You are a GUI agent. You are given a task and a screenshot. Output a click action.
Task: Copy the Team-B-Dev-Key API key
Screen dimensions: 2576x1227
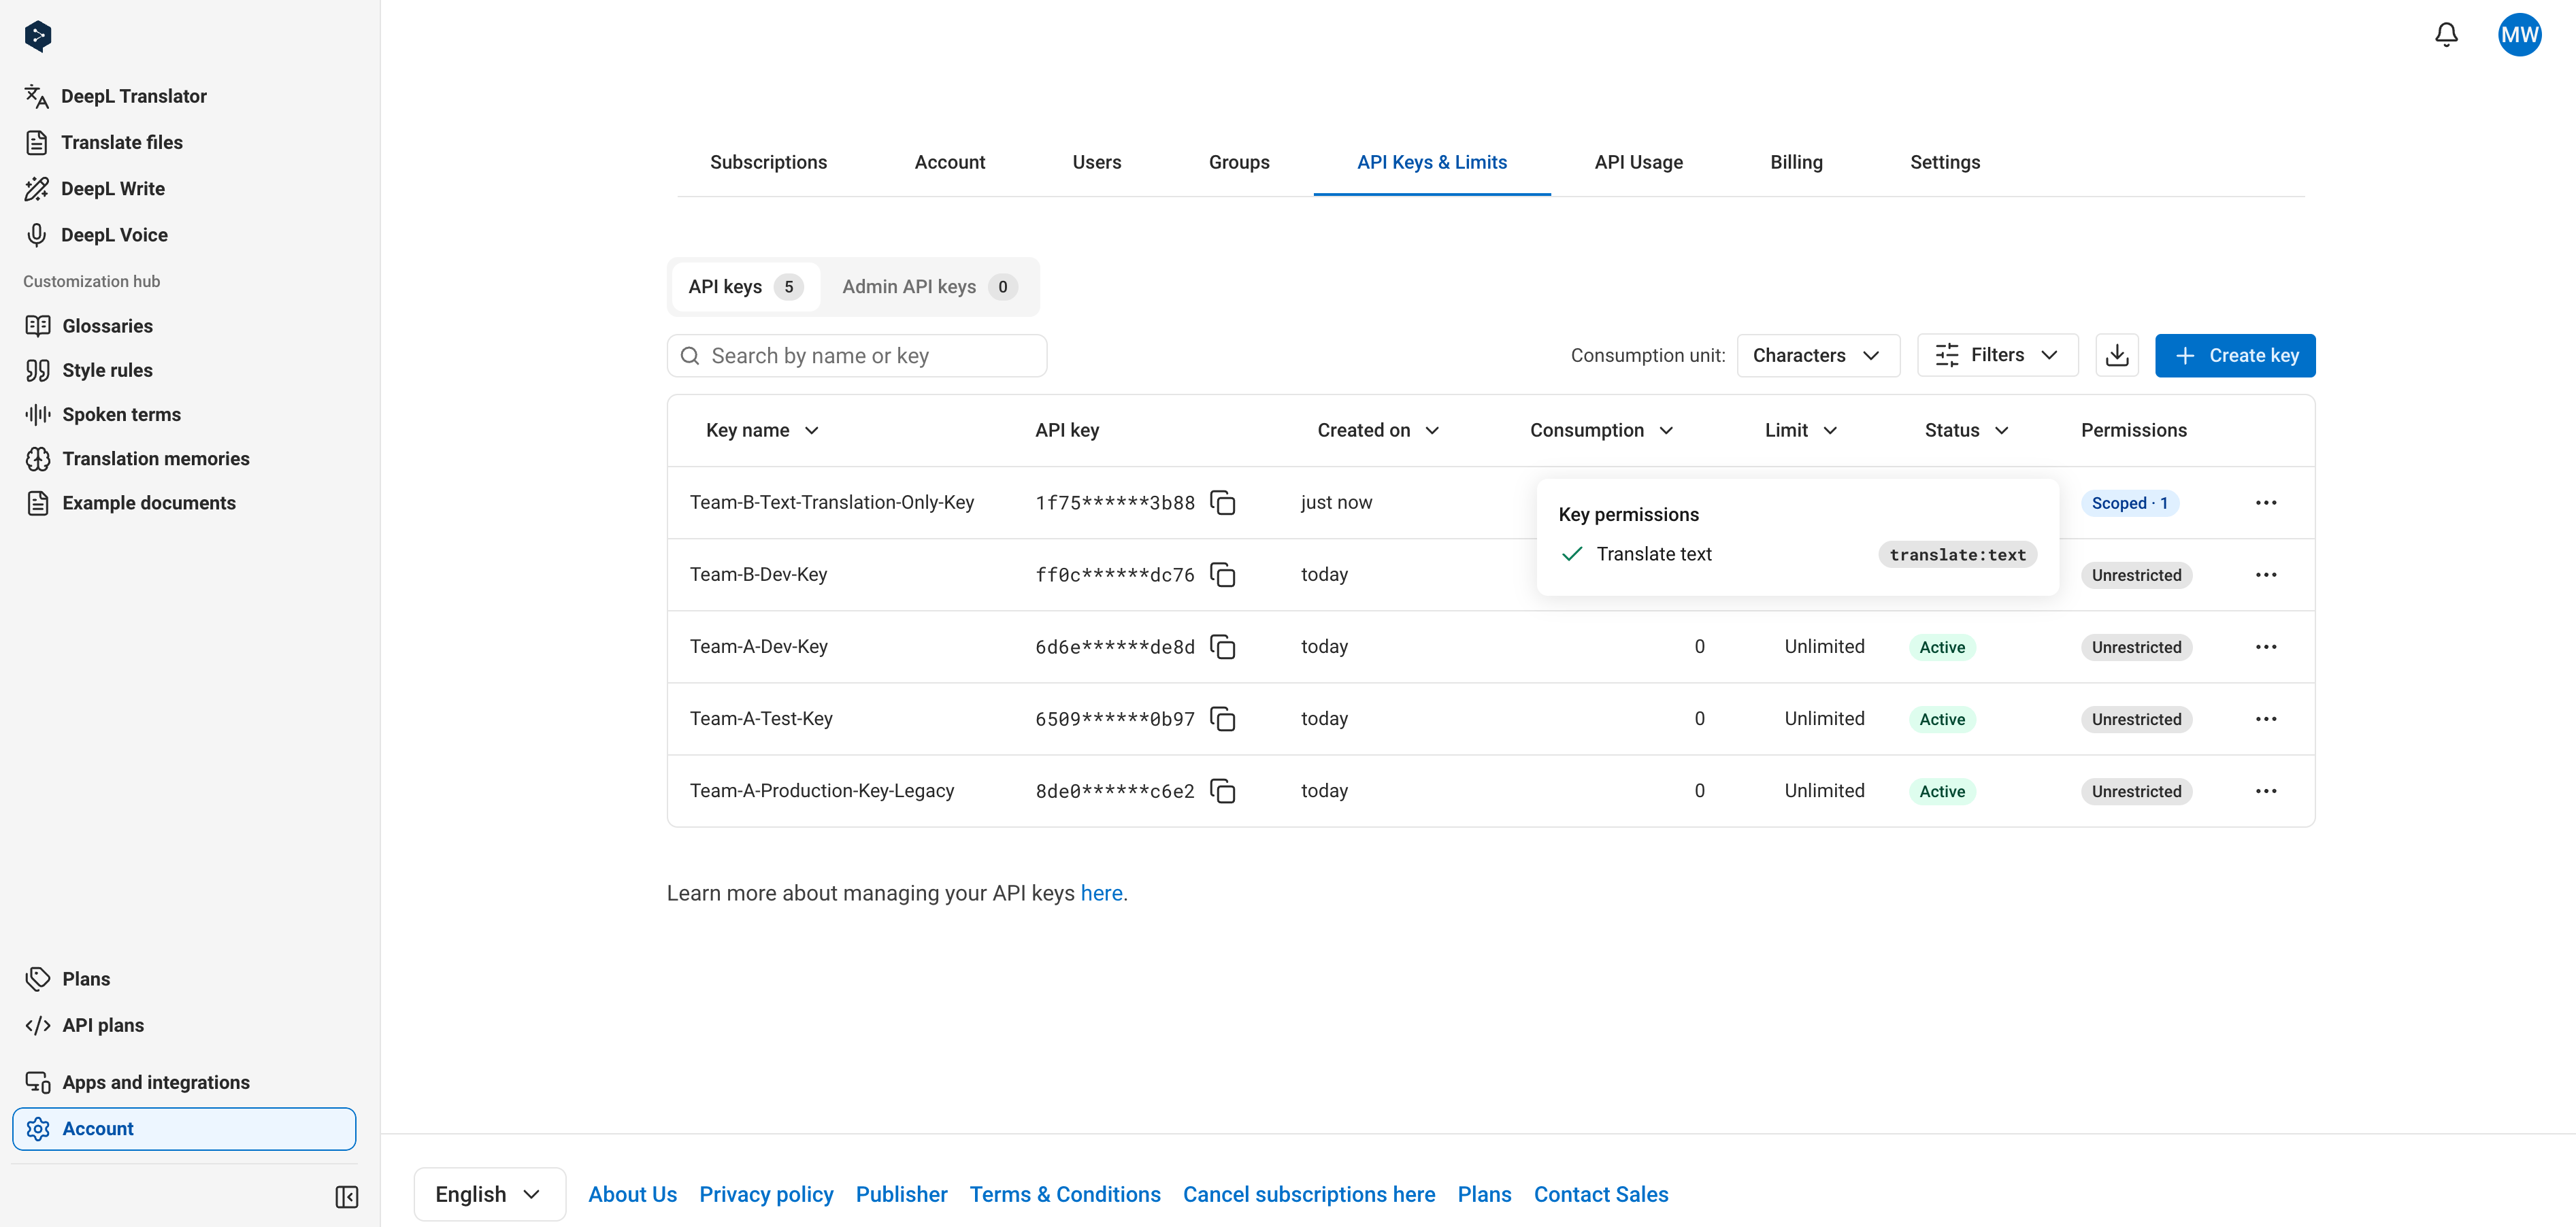pos(1222,575)
